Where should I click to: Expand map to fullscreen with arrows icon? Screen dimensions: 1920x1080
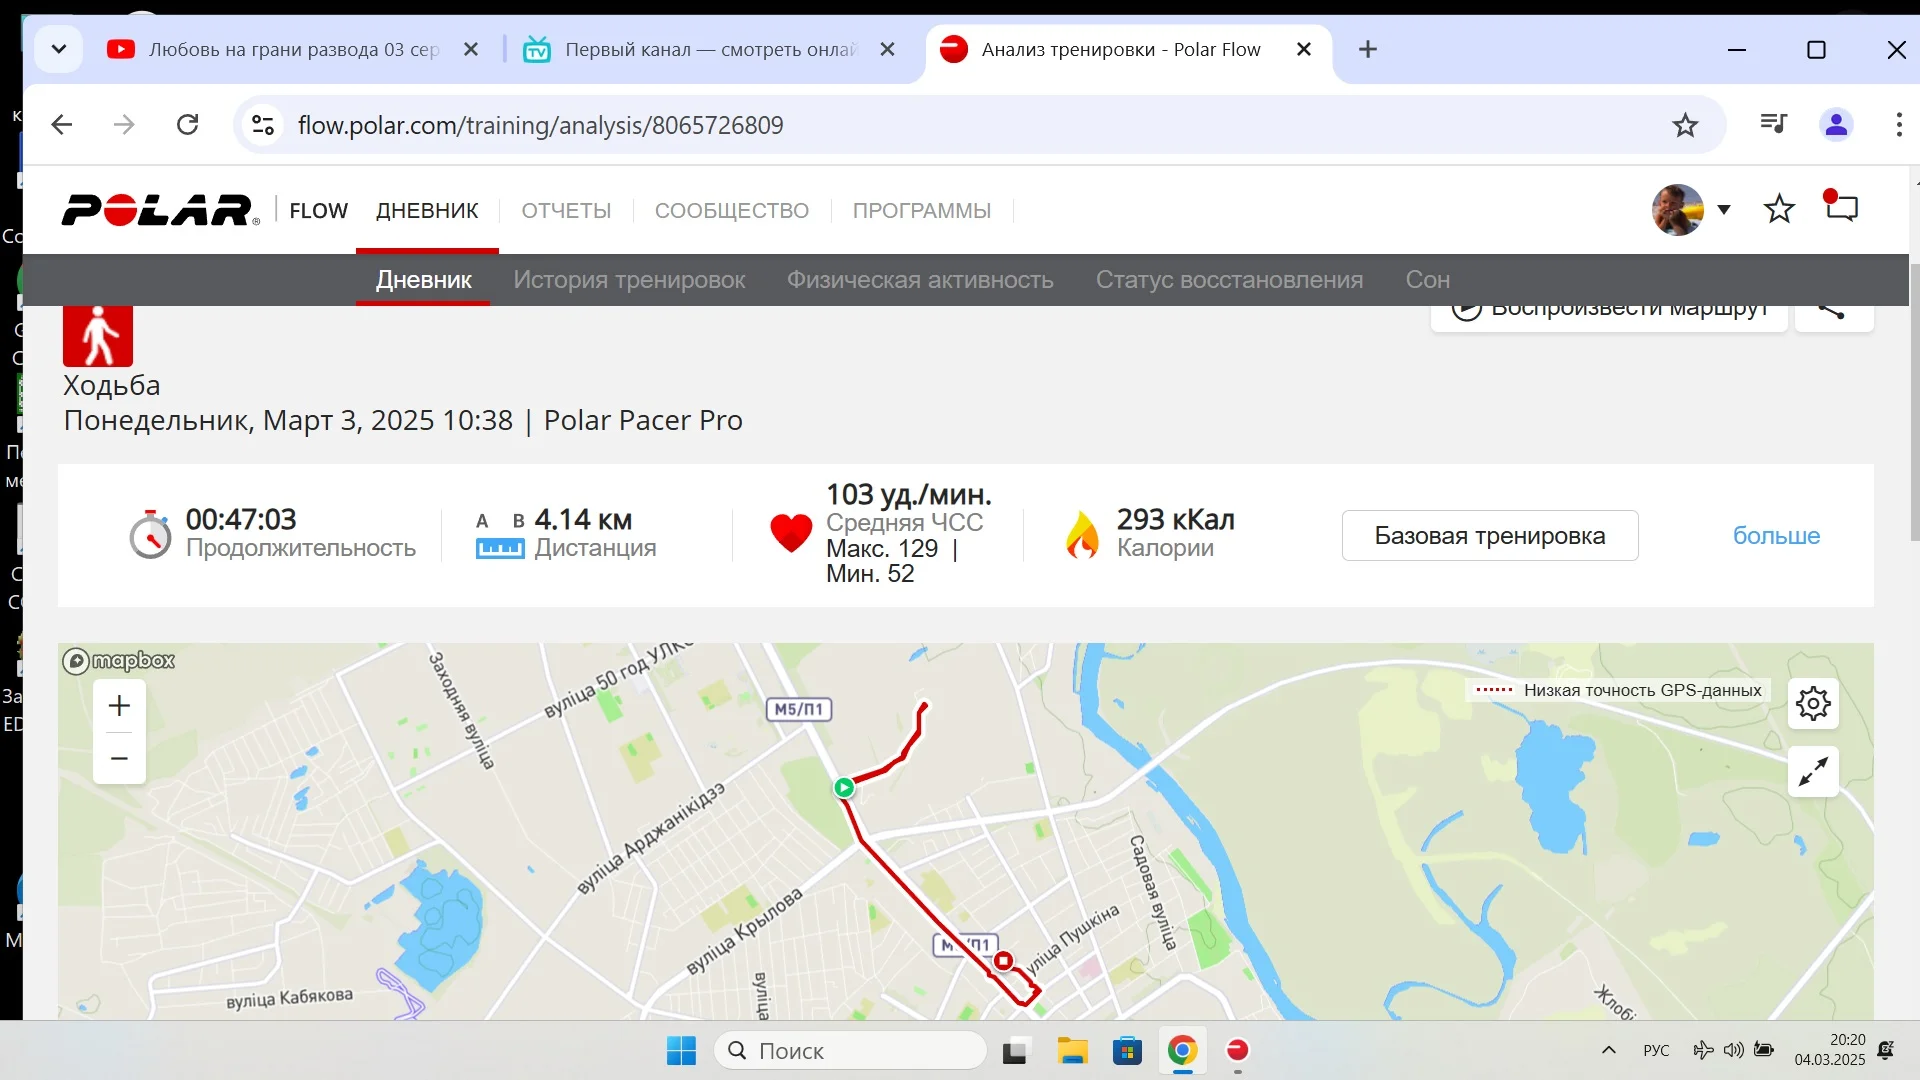1813,772
